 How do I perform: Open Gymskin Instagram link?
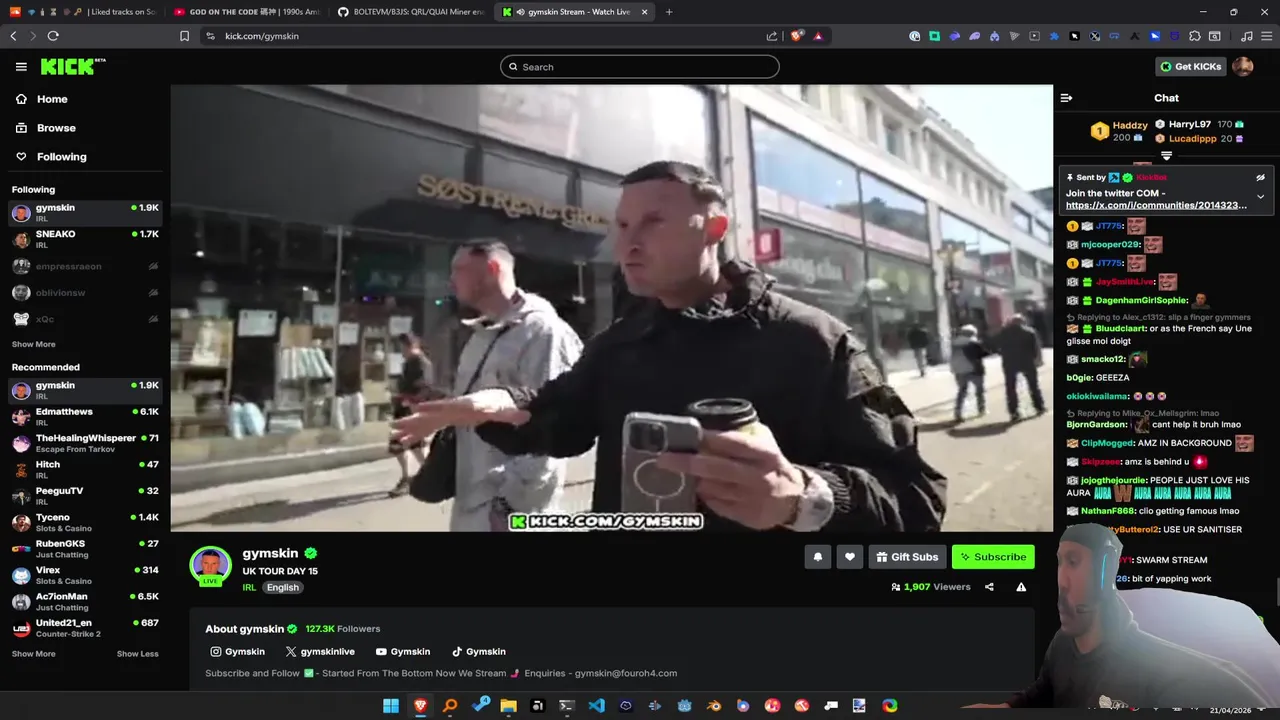[x=238, y=652]
